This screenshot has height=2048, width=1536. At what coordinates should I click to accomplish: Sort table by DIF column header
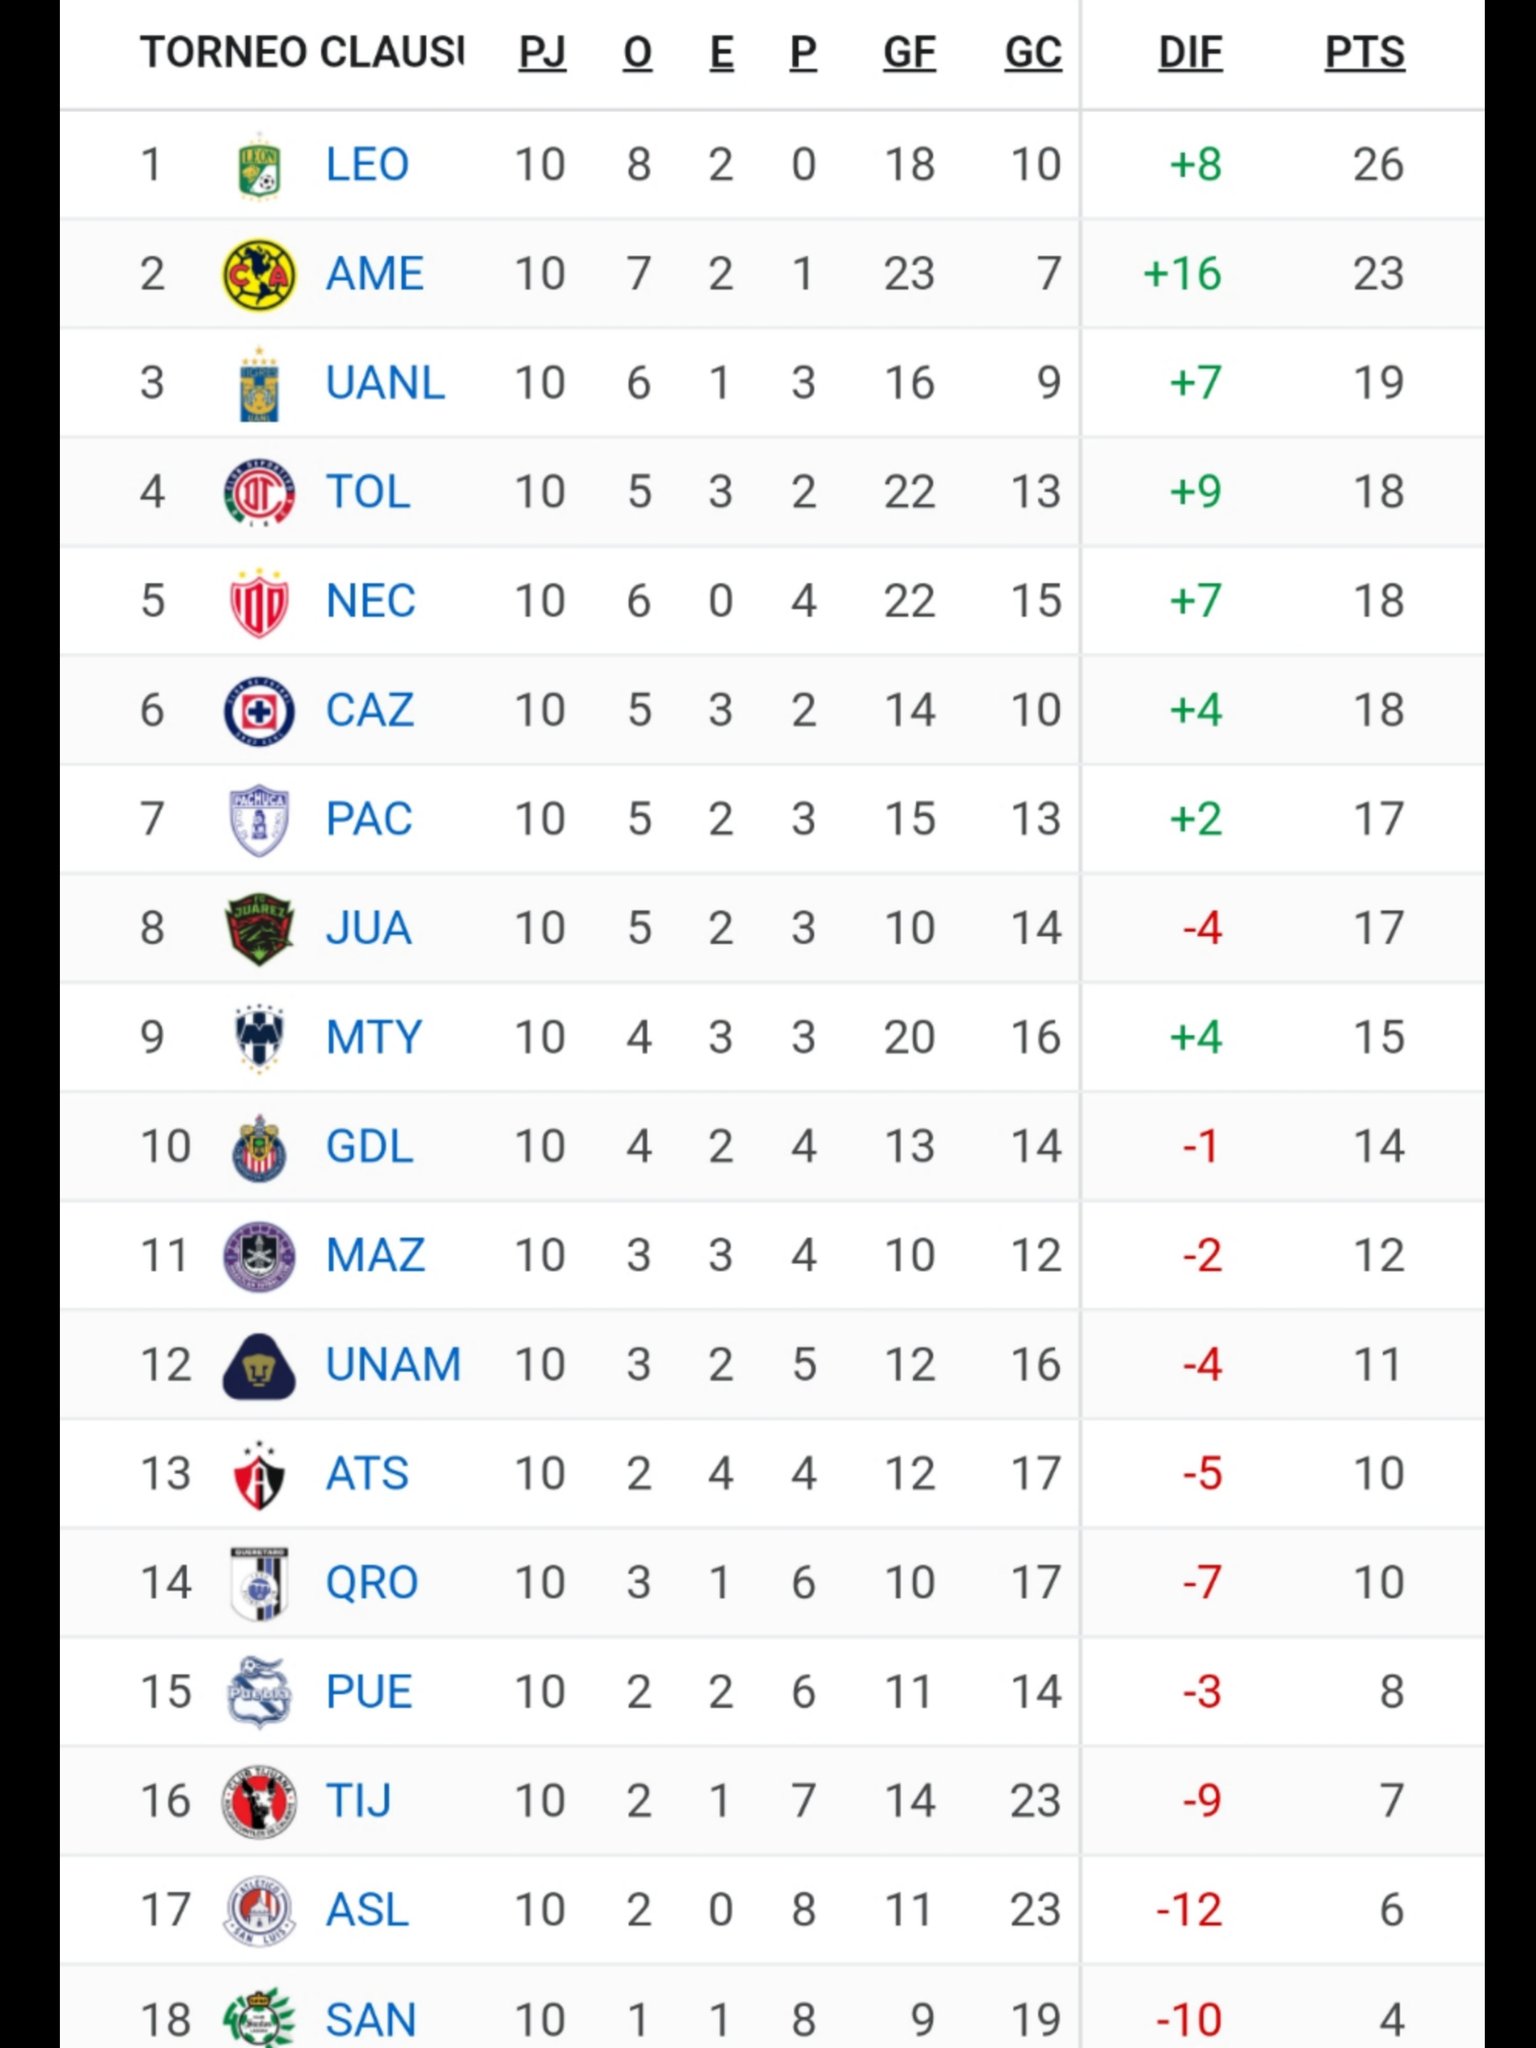tap(1189, 52)
